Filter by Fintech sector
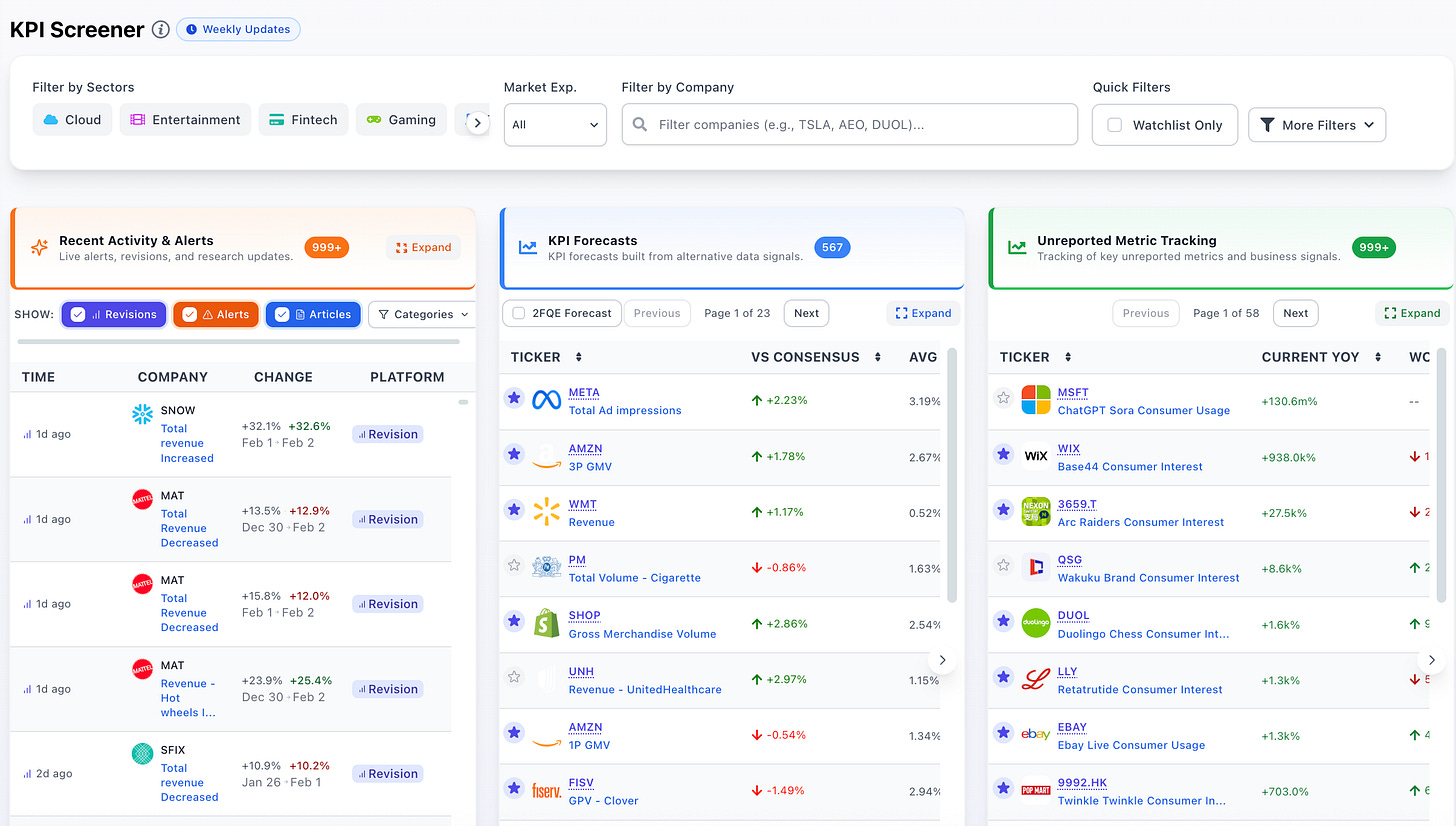The height and width of the screenshot is (826, 1456). pyautogui.click(x=304, y=120)
